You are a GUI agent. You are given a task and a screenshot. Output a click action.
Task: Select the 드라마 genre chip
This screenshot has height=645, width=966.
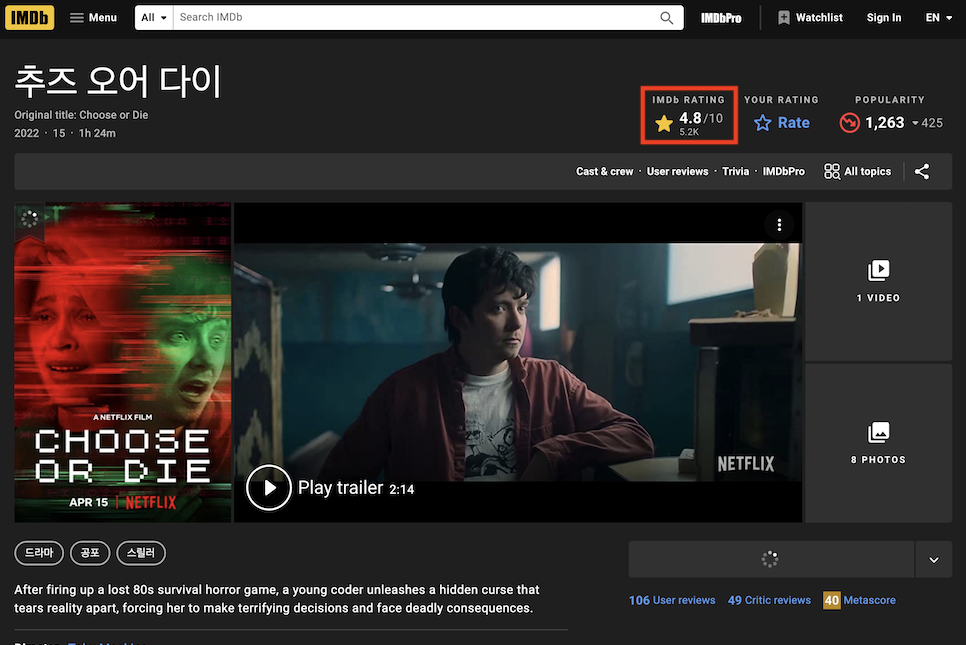click(x=39, y=553)
